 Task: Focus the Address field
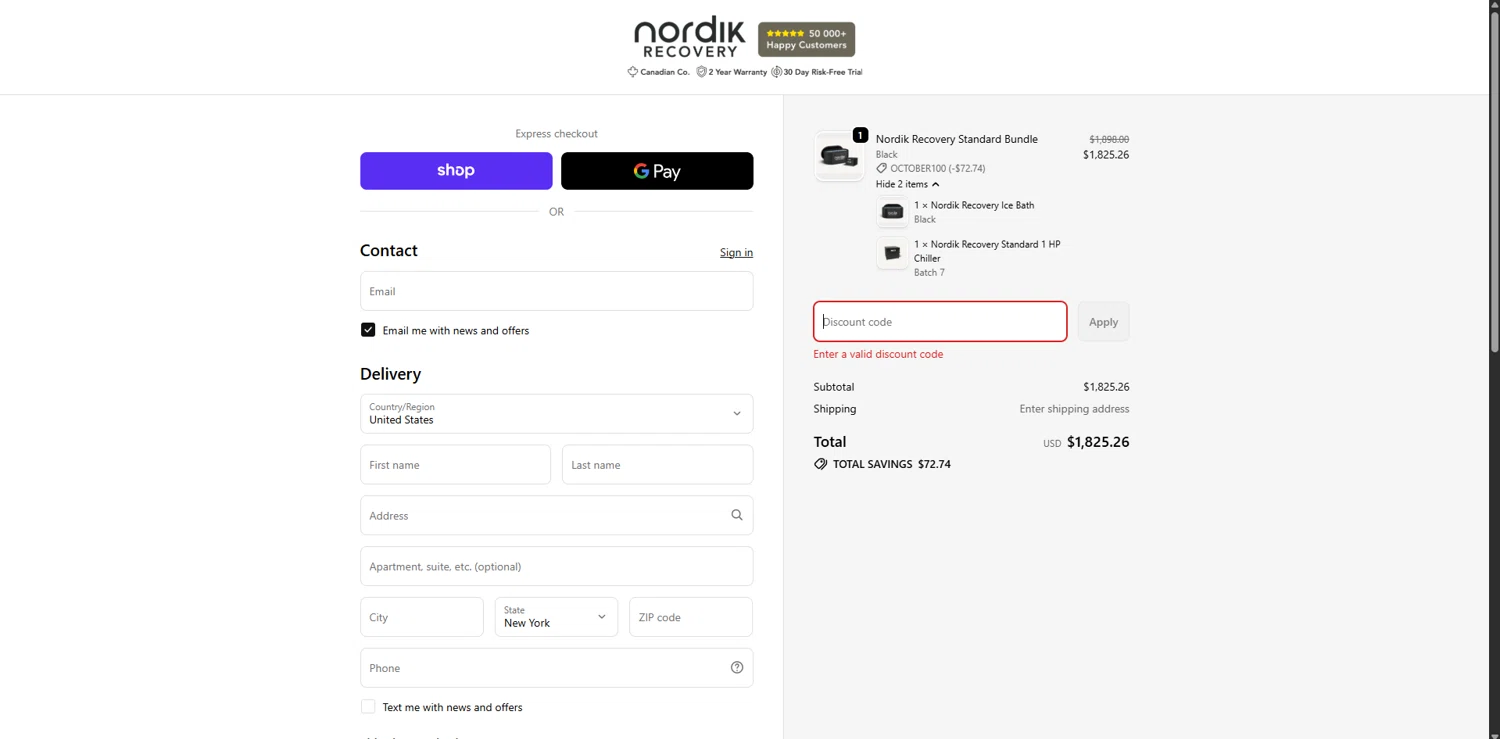pos(556,516)
